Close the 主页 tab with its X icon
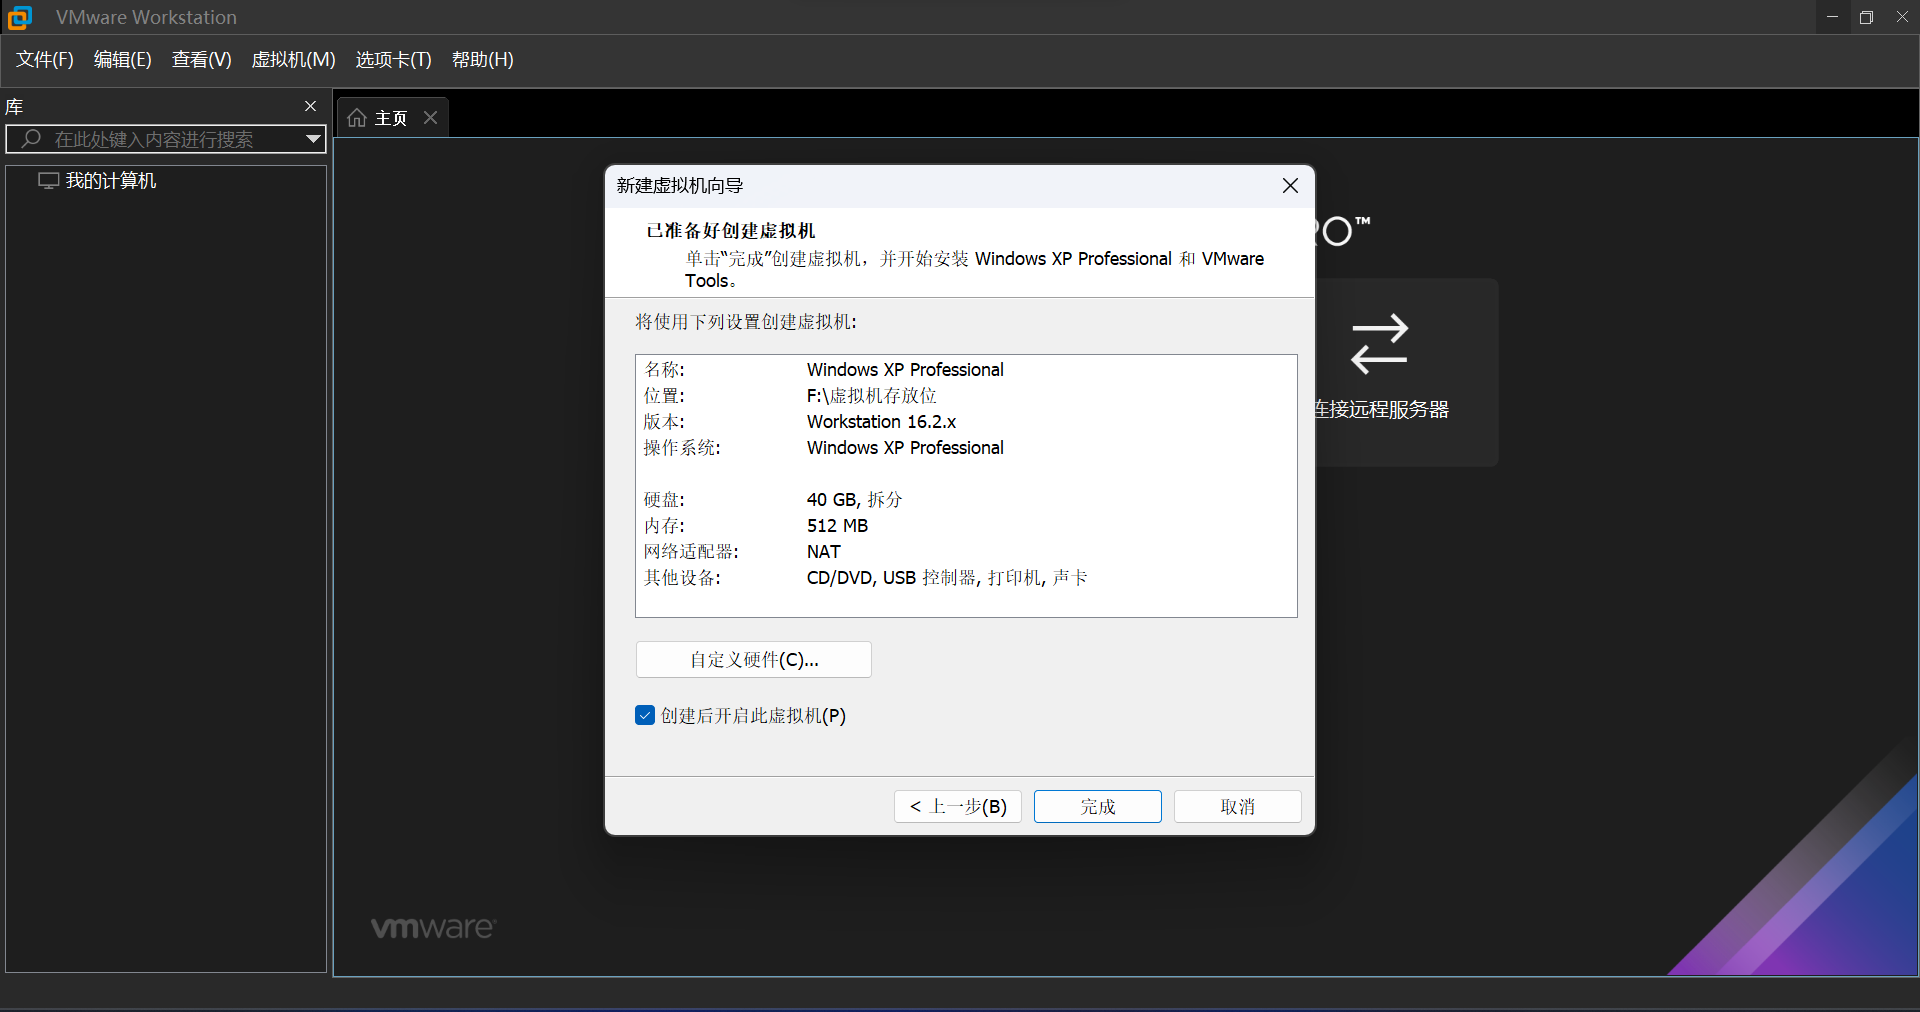 431,118
